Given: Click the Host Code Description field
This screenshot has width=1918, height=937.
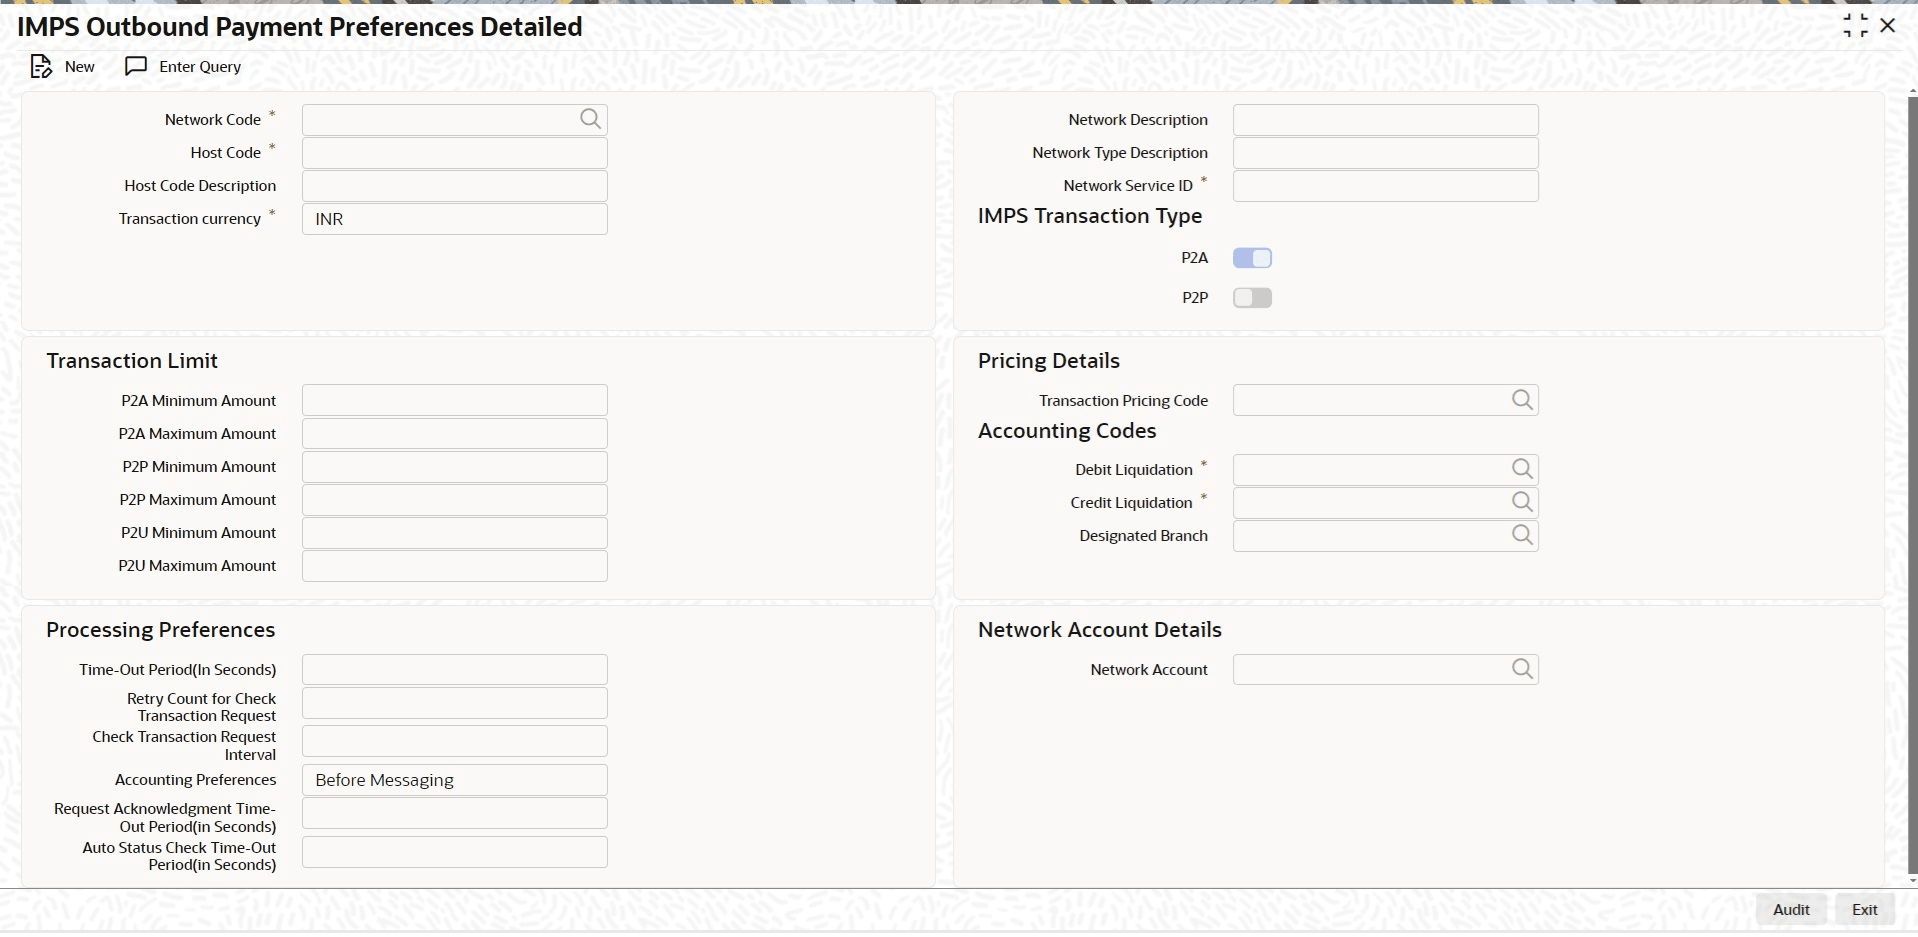Looking at the screenshot, I should pos(455,186).
